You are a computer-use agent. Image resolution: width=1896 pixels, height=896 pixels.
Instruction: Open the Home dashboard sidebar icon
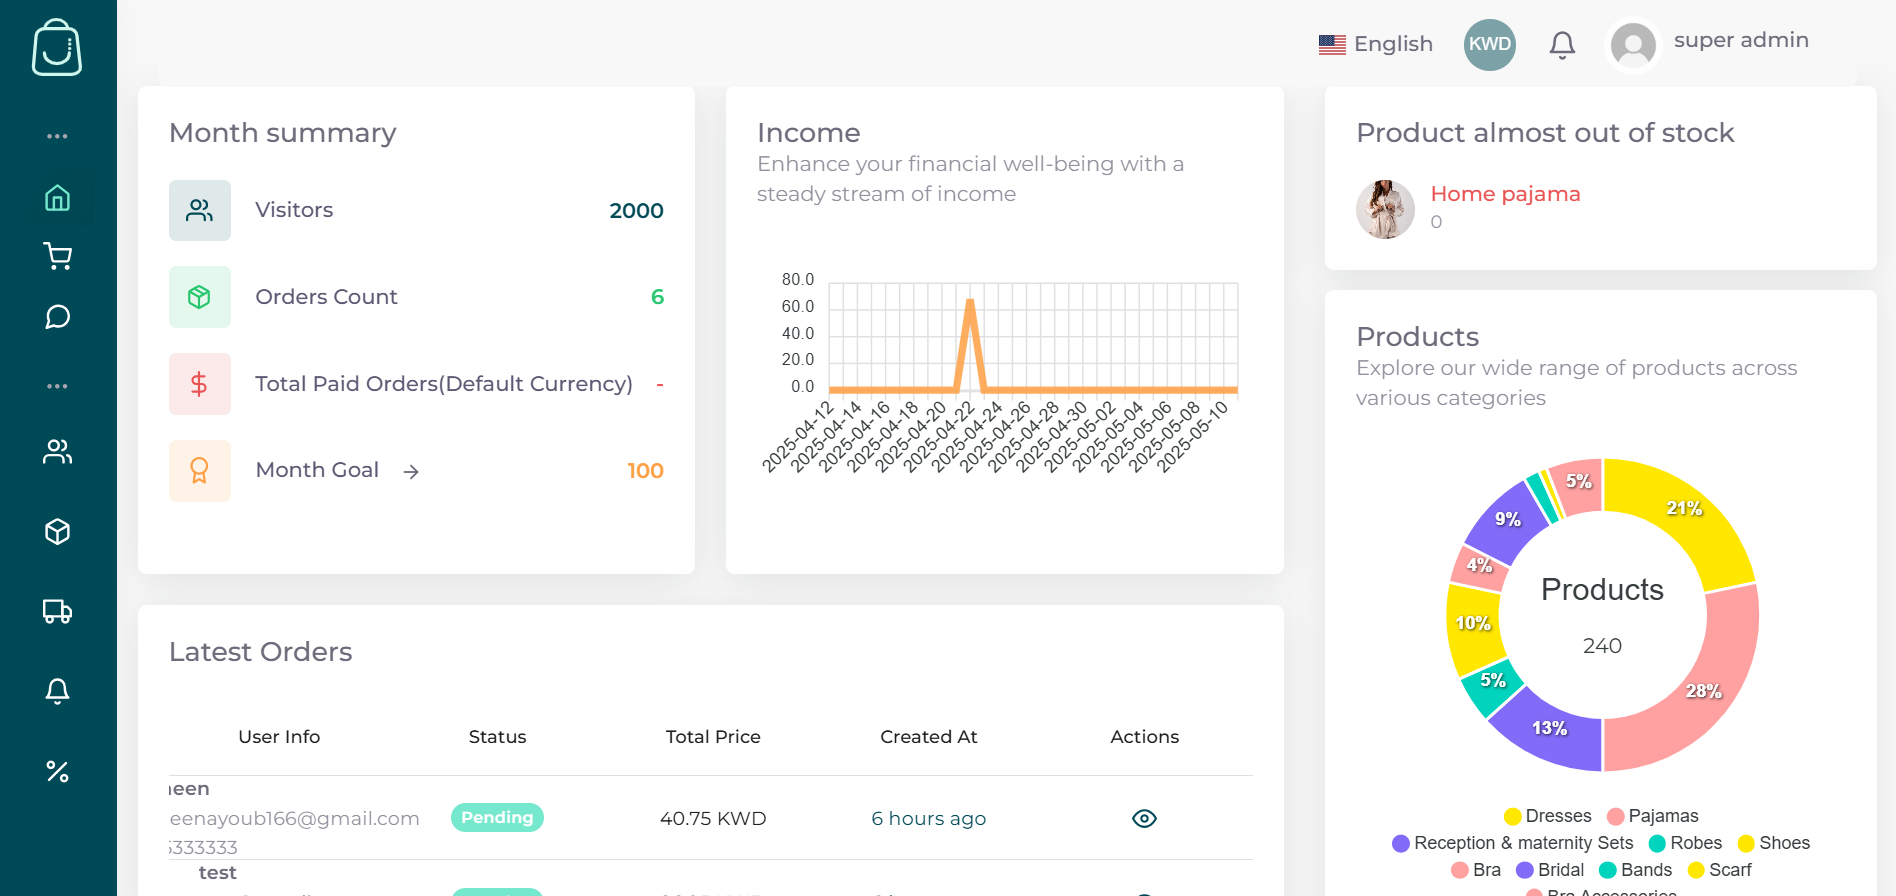pos(58,198)
